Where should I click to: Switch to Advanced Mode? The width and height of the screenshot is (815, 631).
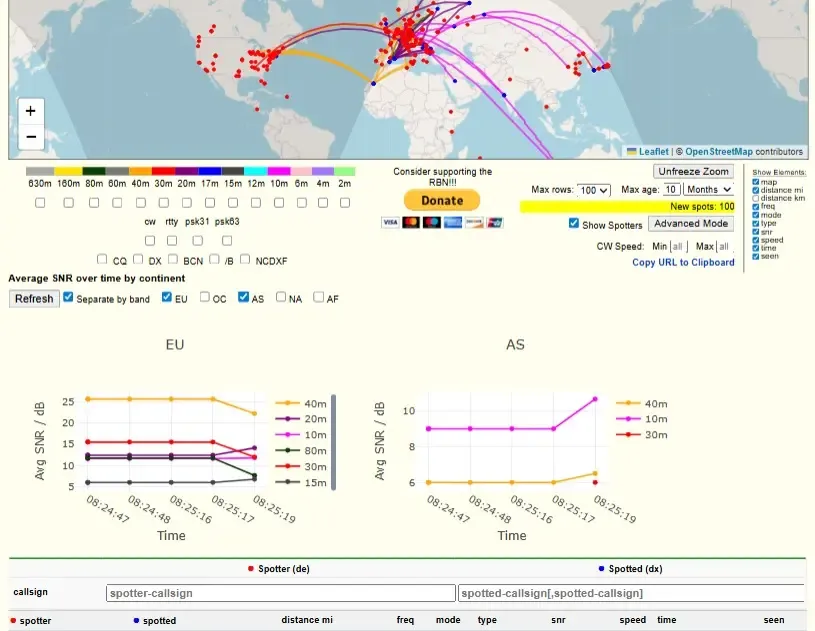691,224
